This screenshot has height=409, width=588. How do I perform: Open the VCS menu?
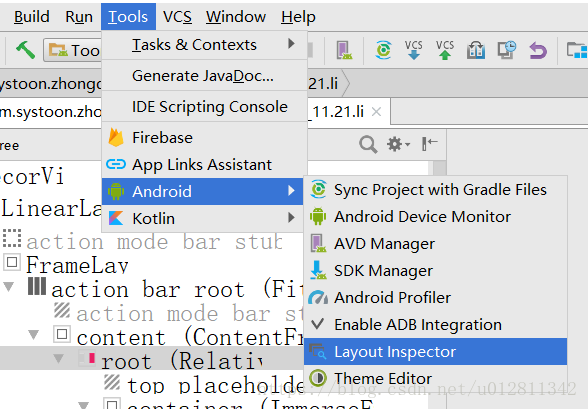[x=177, y=17]
